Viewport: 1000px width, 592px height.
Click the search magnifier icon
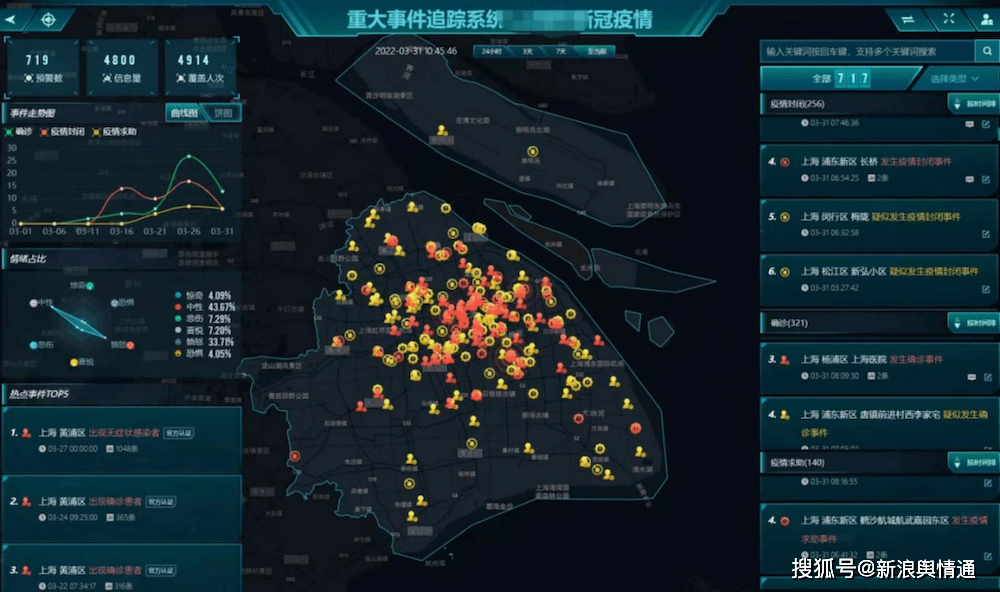[x=986, y=49]
